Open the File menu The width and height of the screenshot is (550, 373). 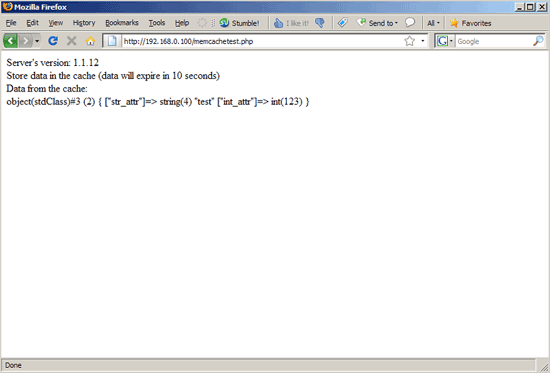coord(11,23)
